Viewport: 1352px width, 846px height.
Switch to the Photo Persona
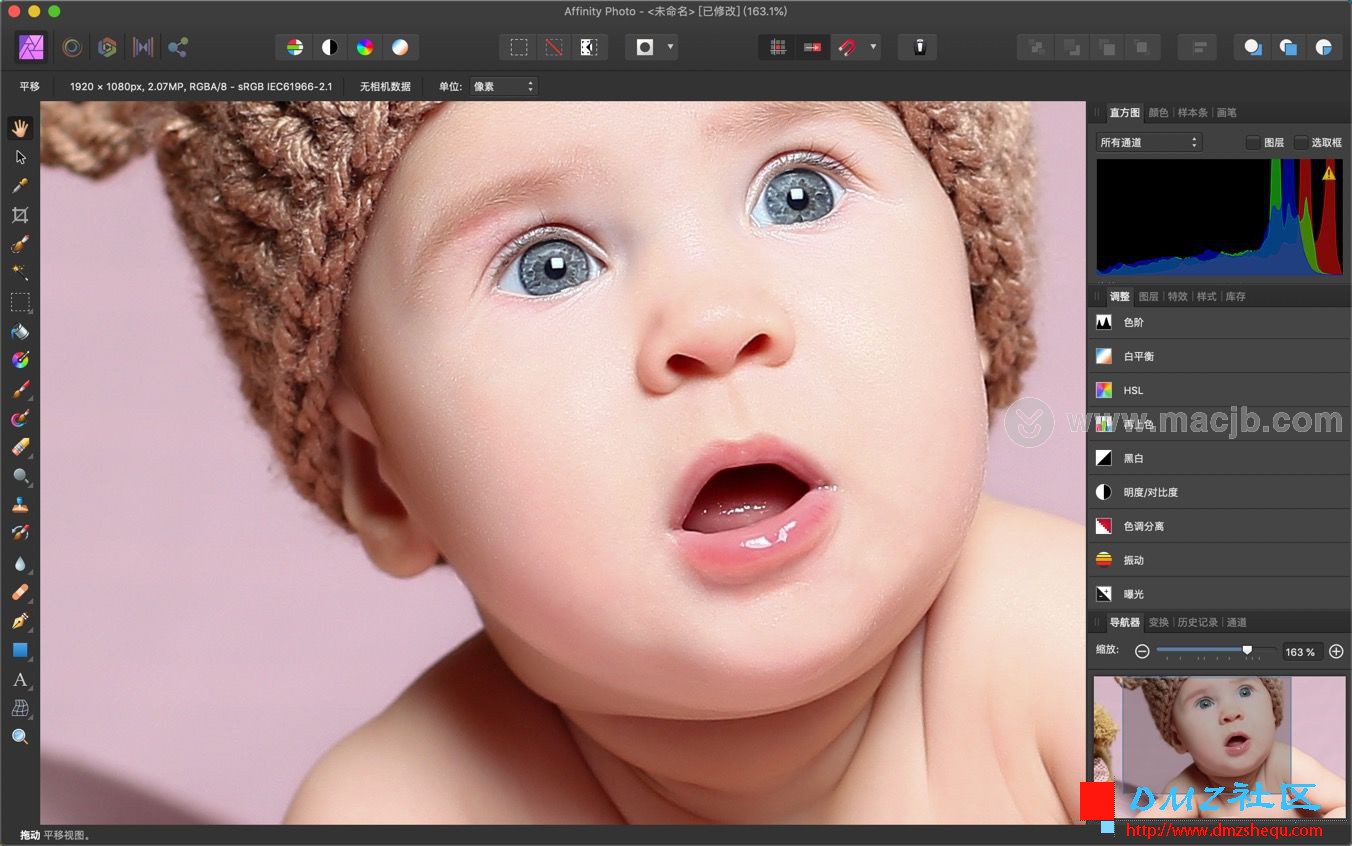(32, 47)
